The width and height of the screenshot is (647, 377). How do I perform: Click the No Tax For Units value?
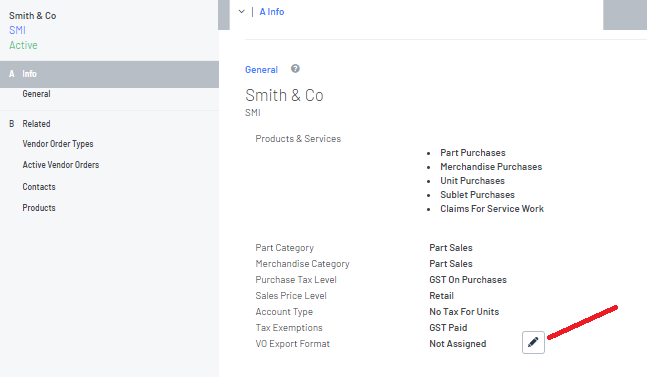pyautogui.click(x=464, y=312)
